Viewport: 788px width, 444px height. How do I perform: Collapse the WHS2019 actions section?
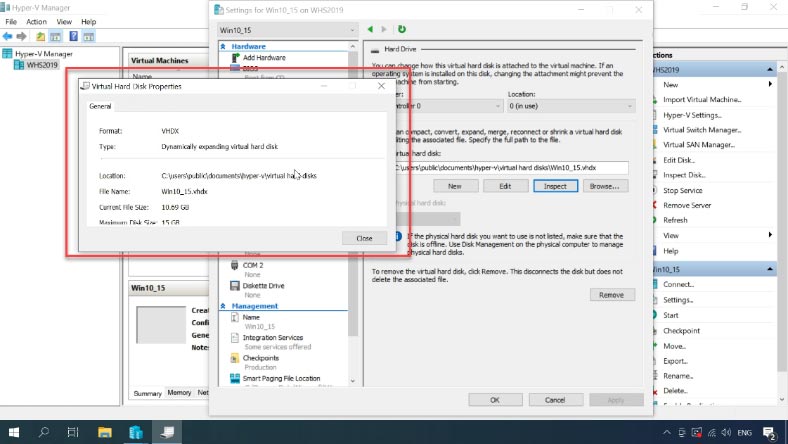tap(769, 69)
